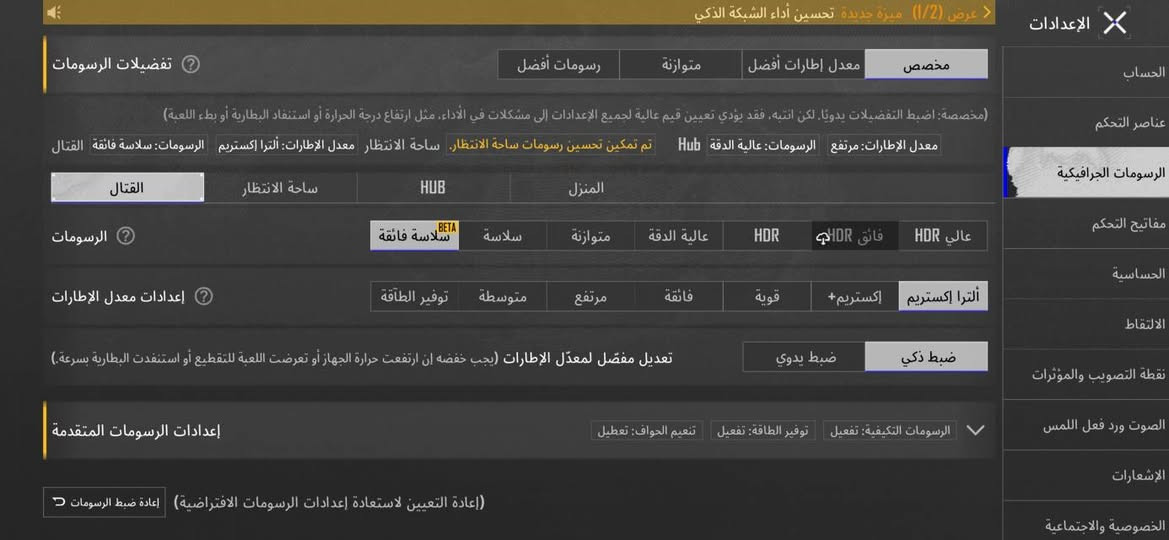Click the arrow on the announcement banner

tap(986, 13)
